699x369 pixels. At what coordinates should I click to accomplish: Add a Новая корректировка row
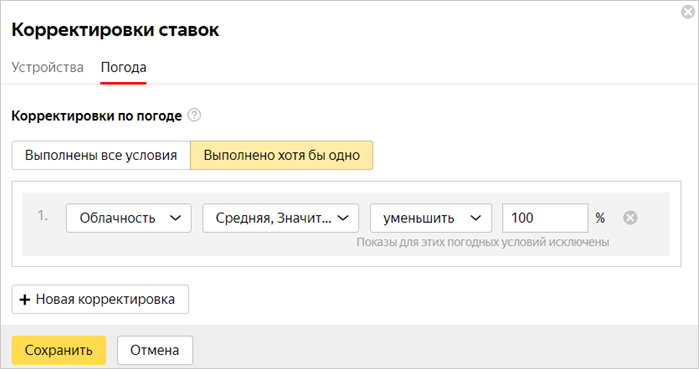coord(100,299)
